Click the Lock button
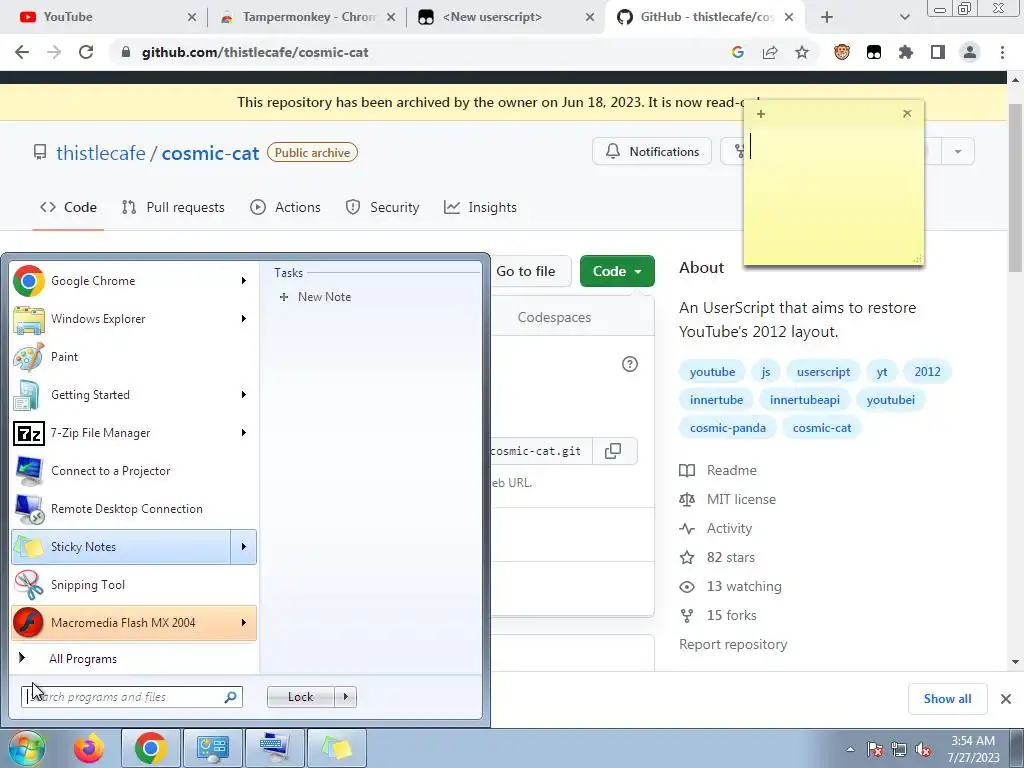 301,697
